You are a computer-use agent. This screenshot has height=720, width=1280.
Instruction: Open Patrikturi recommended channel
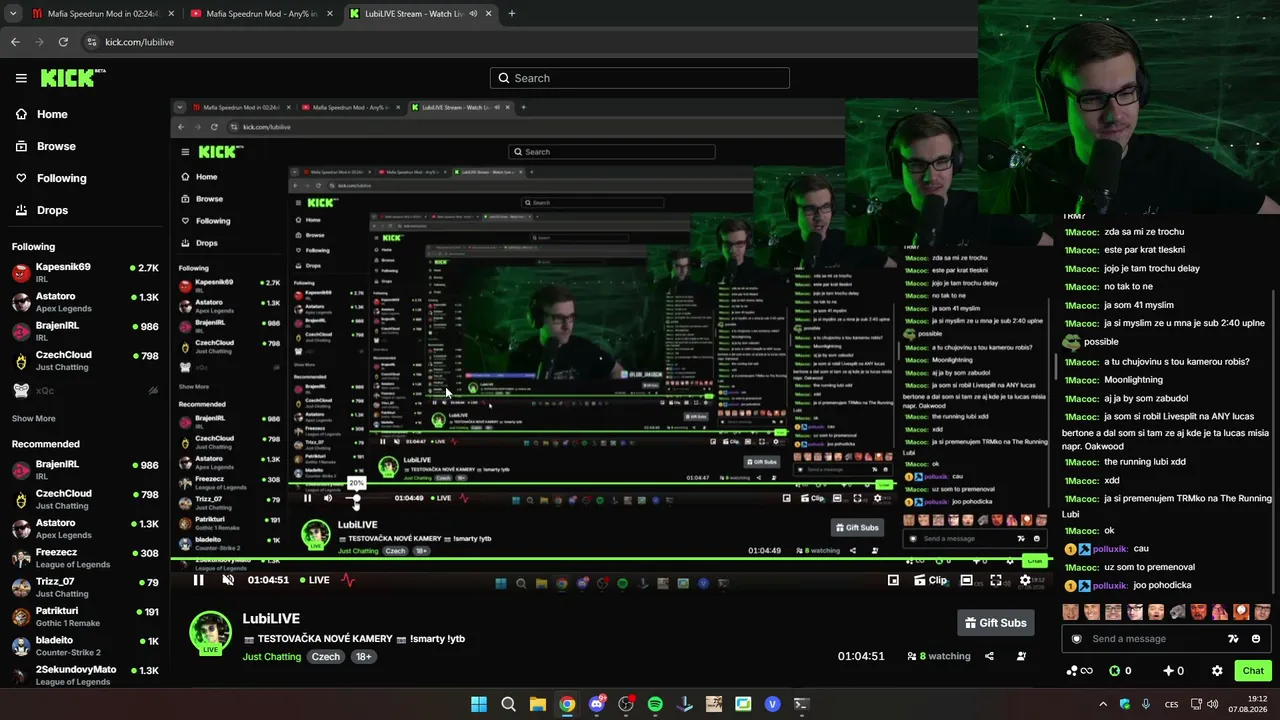coord(85,616)
